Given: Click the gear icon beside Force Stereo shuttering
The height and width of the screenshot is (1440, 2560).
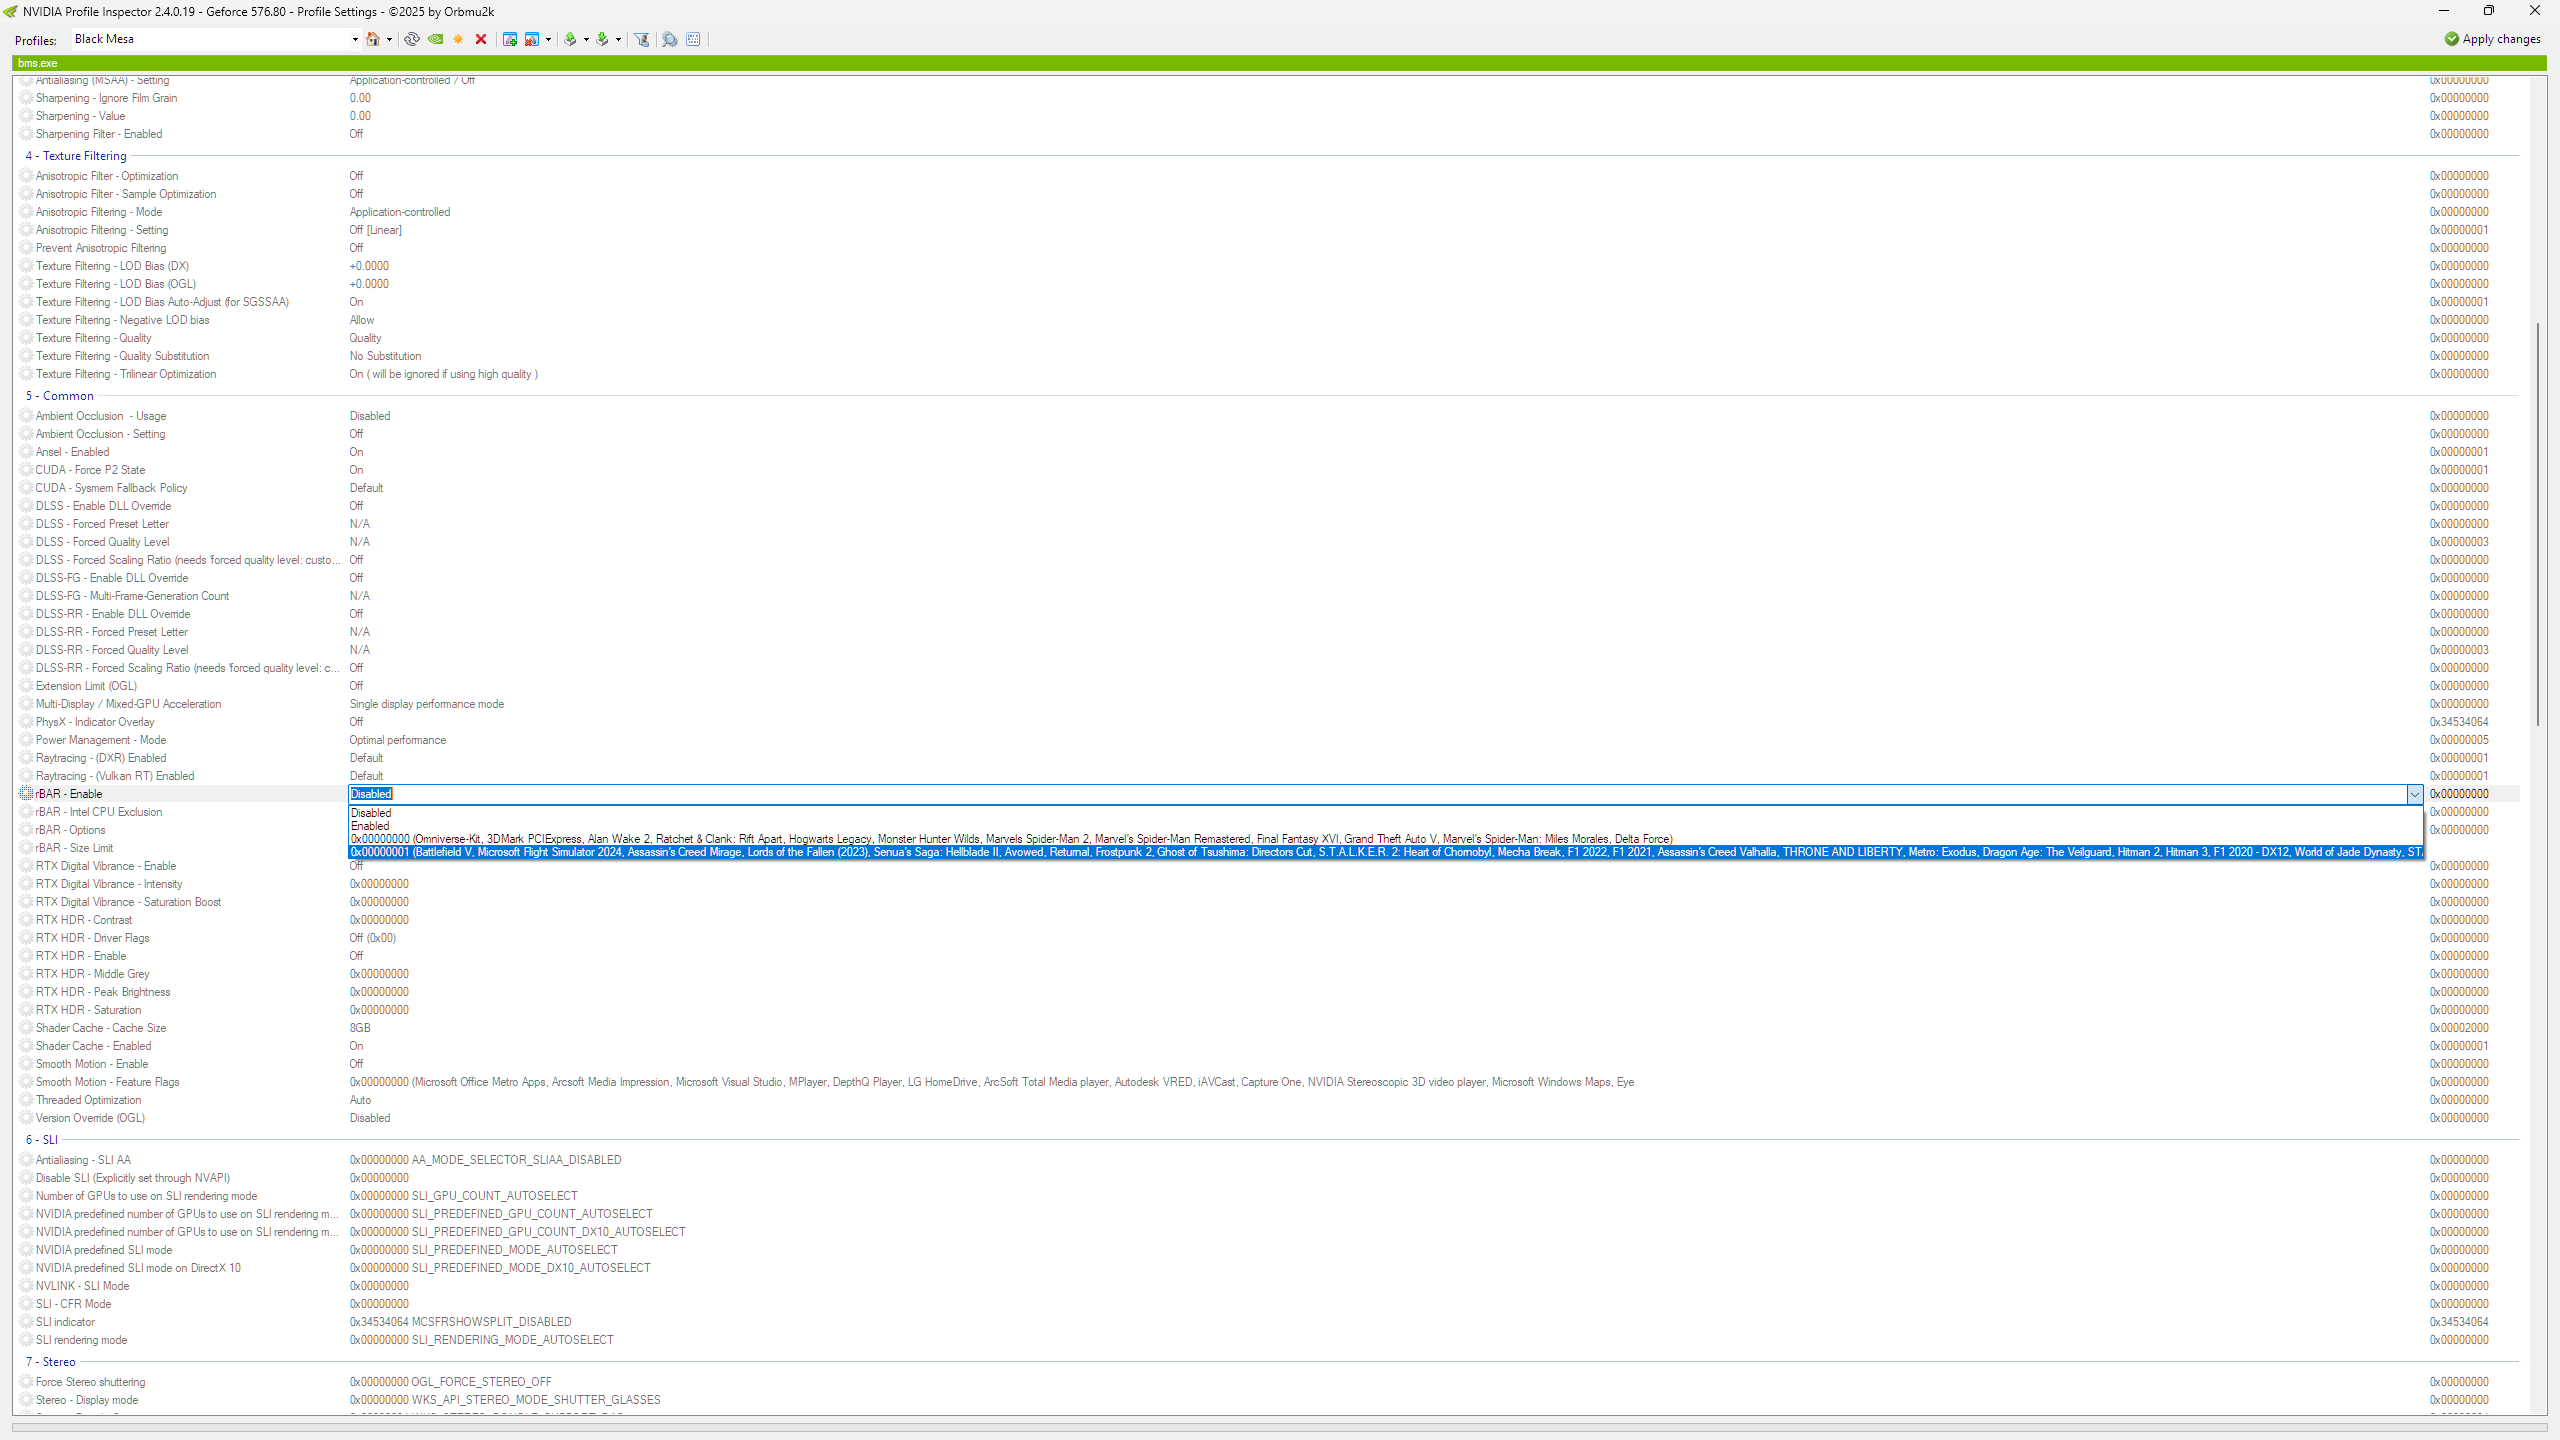Looking at the screenshot, I should tap(27, 1382).
